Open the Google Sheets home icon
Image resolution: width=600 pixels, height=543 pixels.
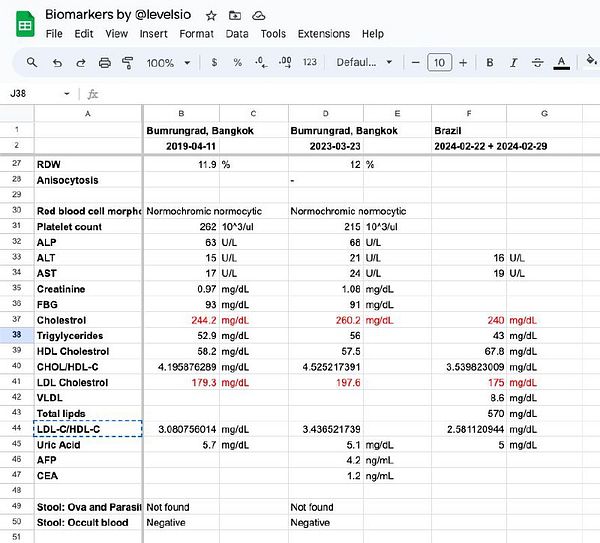point(25,24)
